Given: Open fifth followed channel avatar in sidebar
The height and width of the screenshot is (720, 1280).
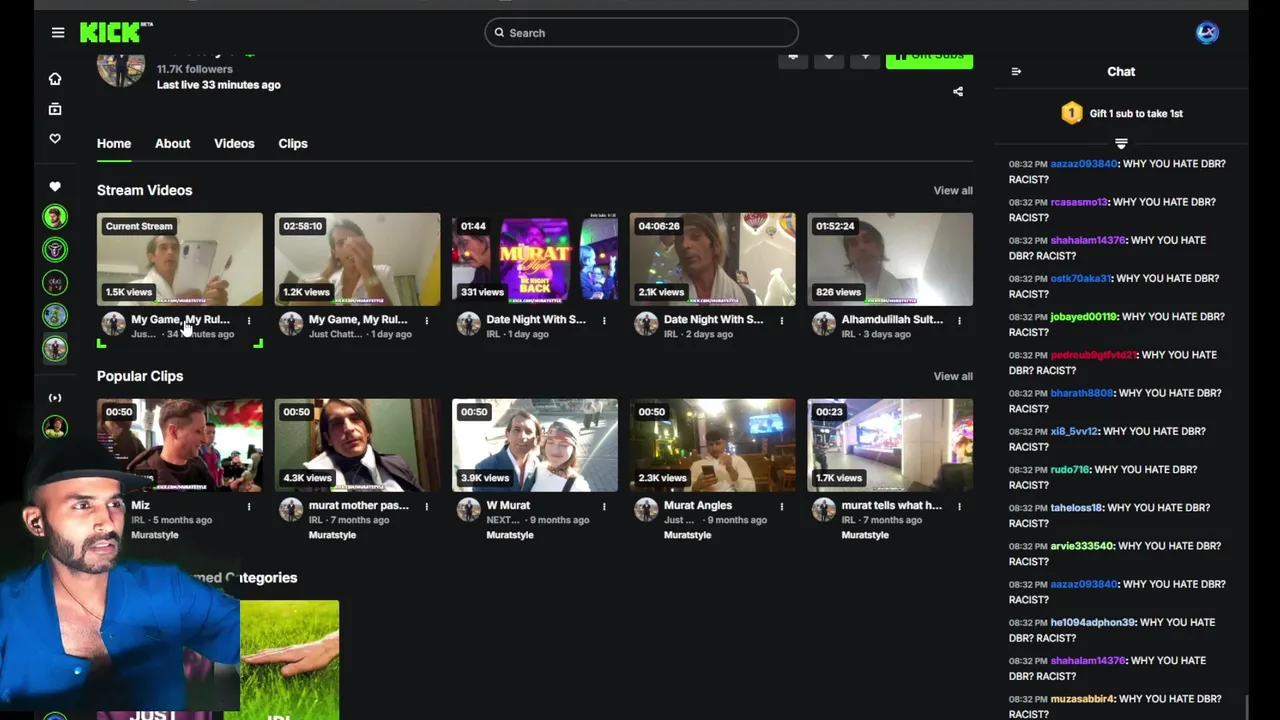Looking at the screenshot, I should point(55,348).
